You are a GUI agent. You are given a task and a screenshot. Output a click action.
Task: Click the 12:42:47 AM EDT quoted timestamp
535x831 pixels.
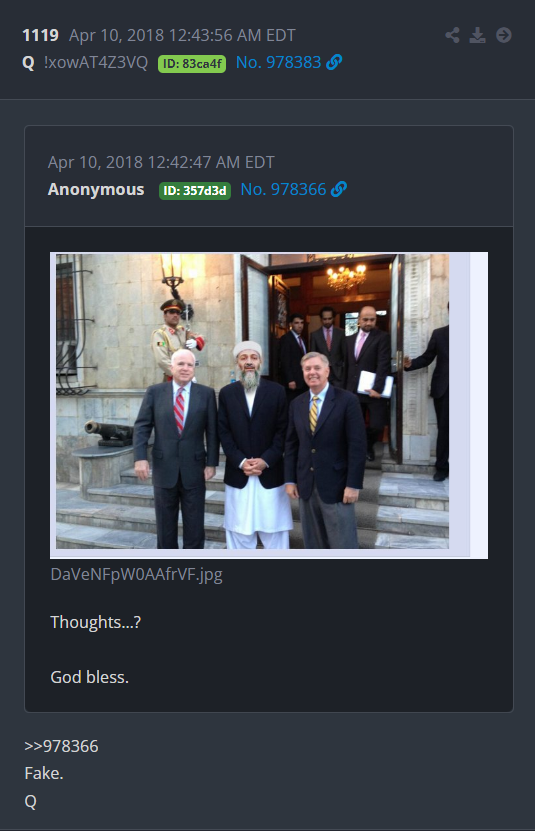click(x=161, y=162)
